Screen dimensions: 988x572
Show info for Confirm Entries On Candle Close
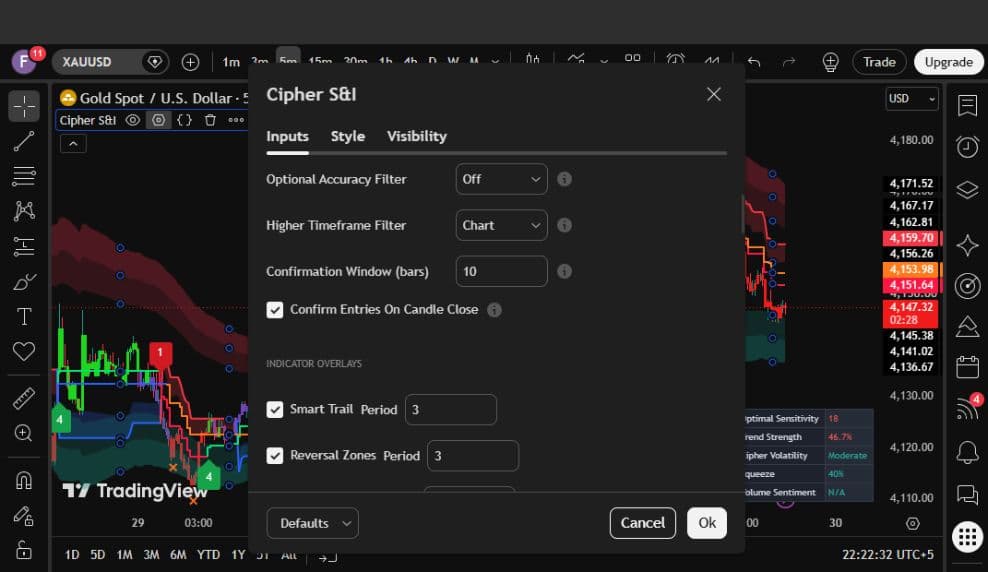495,310
